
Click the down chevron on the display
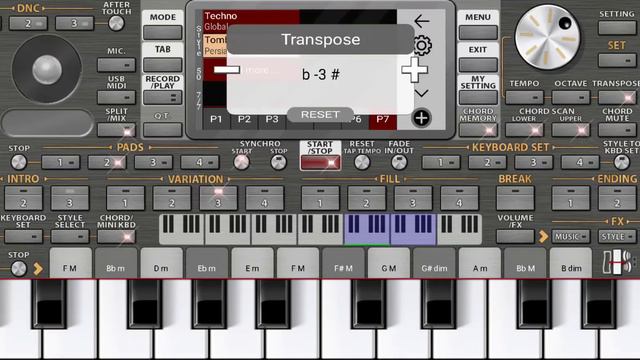click(421, 94)
